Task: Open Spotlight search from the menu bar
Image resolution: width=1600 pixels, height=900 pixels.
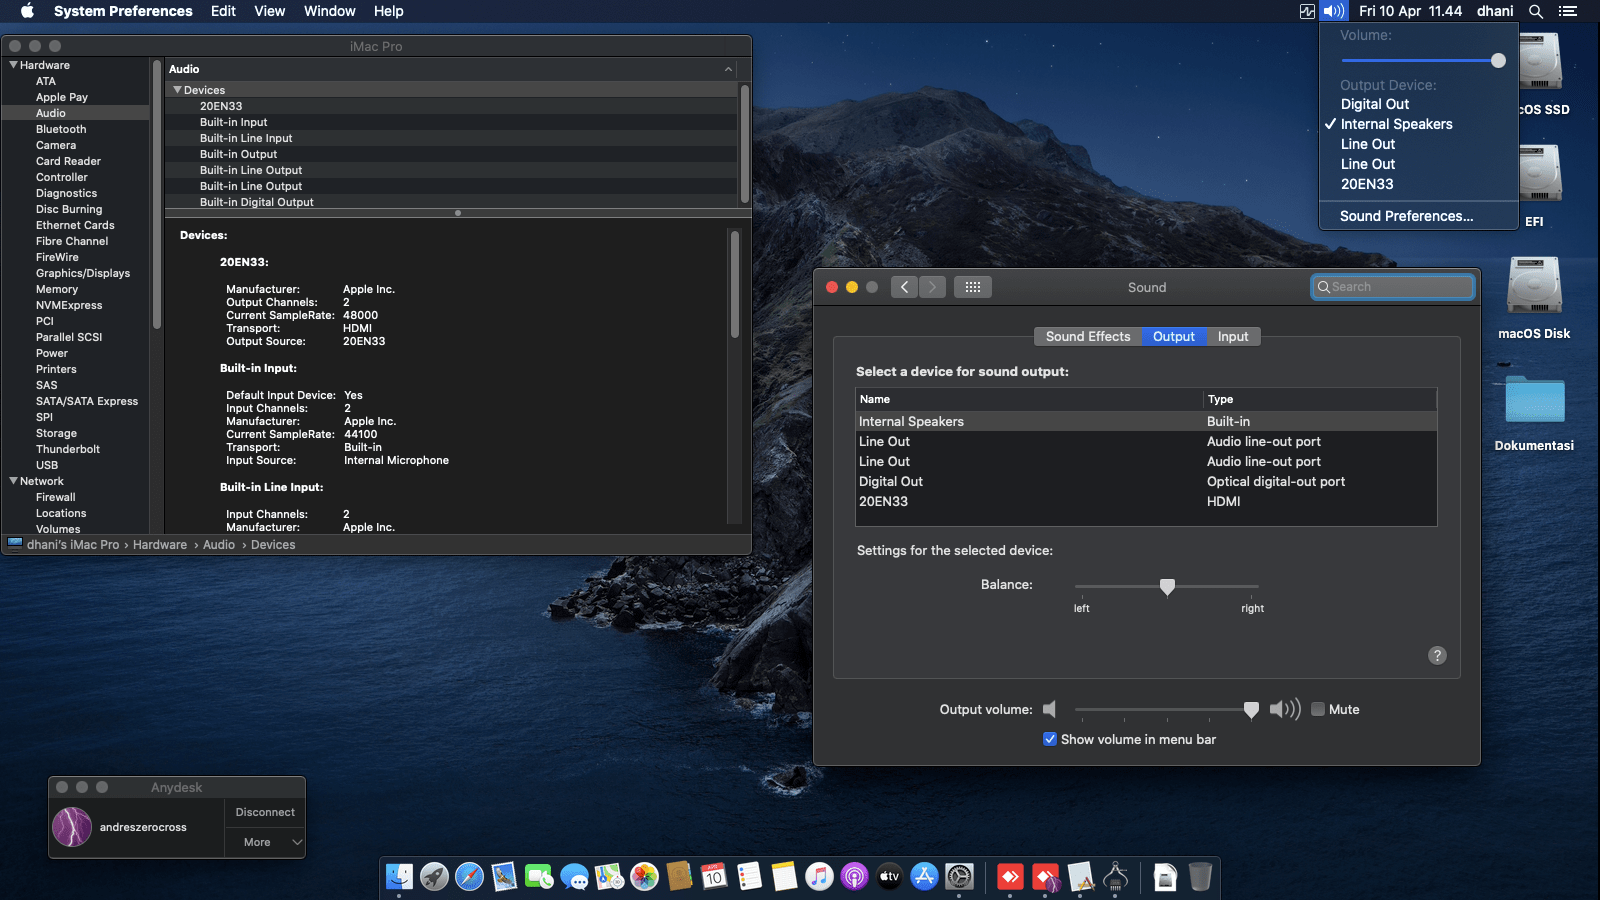Action: click(x=1536, y=11)
